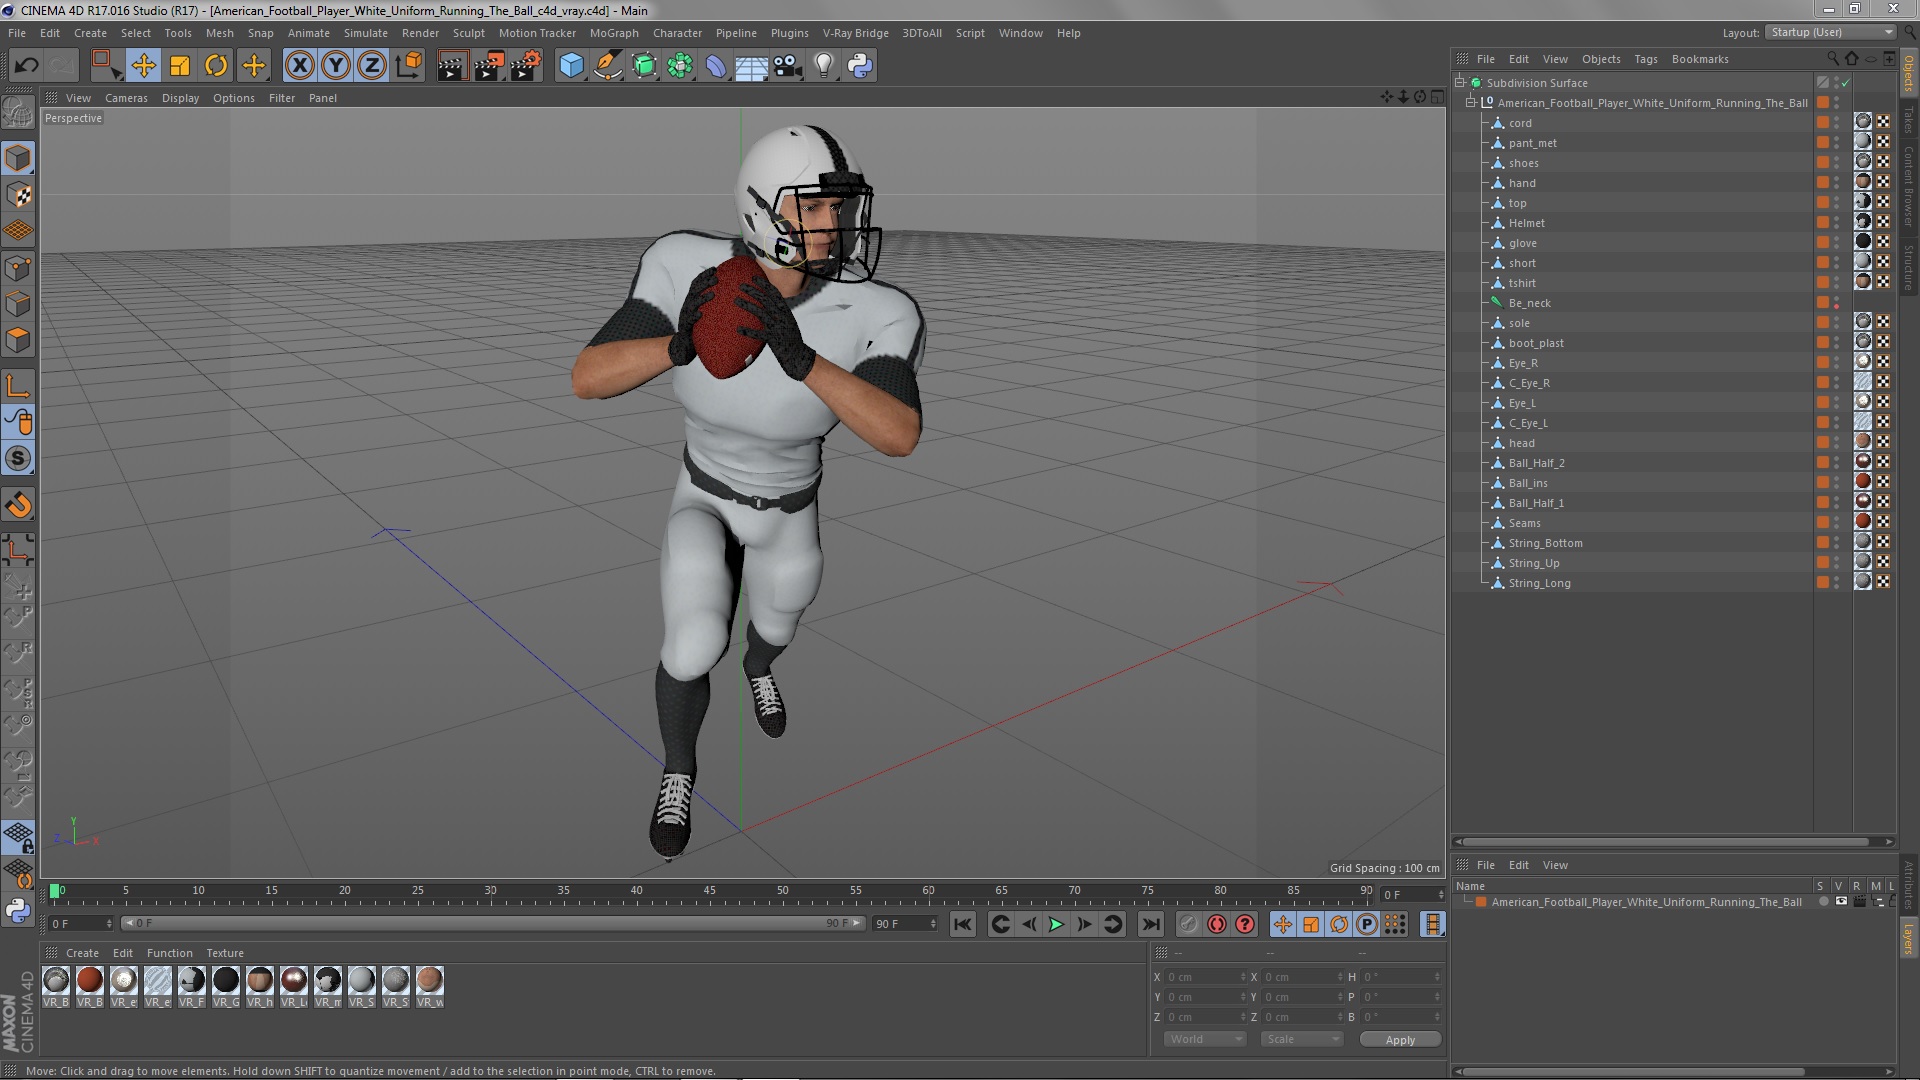
Task: Toggle visibility dots of cord object
Action: 1837,123
